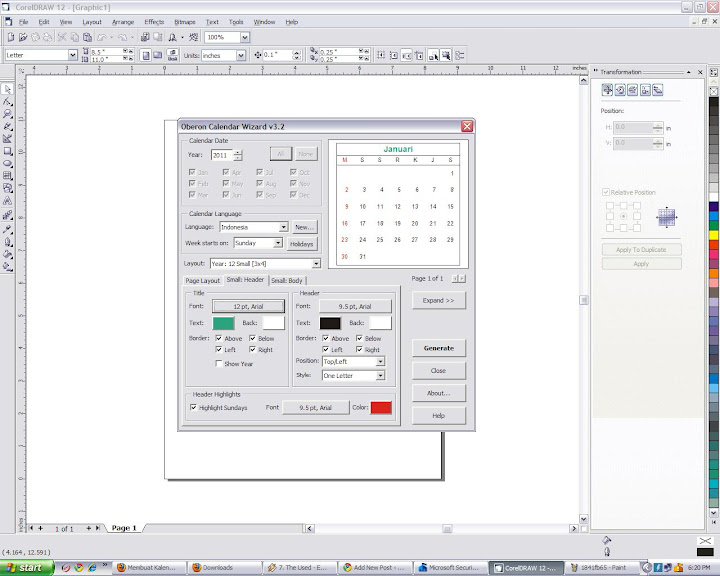
Task: Open the zoom level dropdown
Action: (245, 37)
